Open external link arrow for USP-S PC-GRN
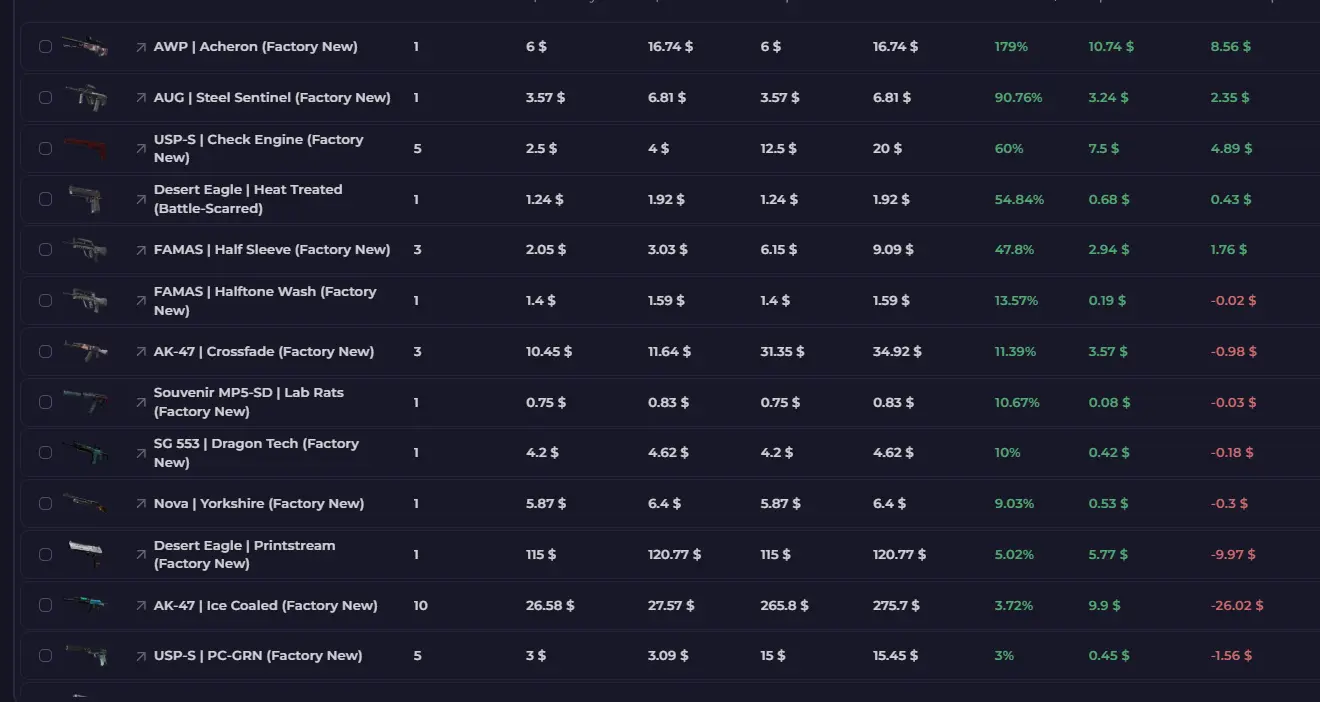The height and width of the screenshot is (702, 1320). pos(141,656)
